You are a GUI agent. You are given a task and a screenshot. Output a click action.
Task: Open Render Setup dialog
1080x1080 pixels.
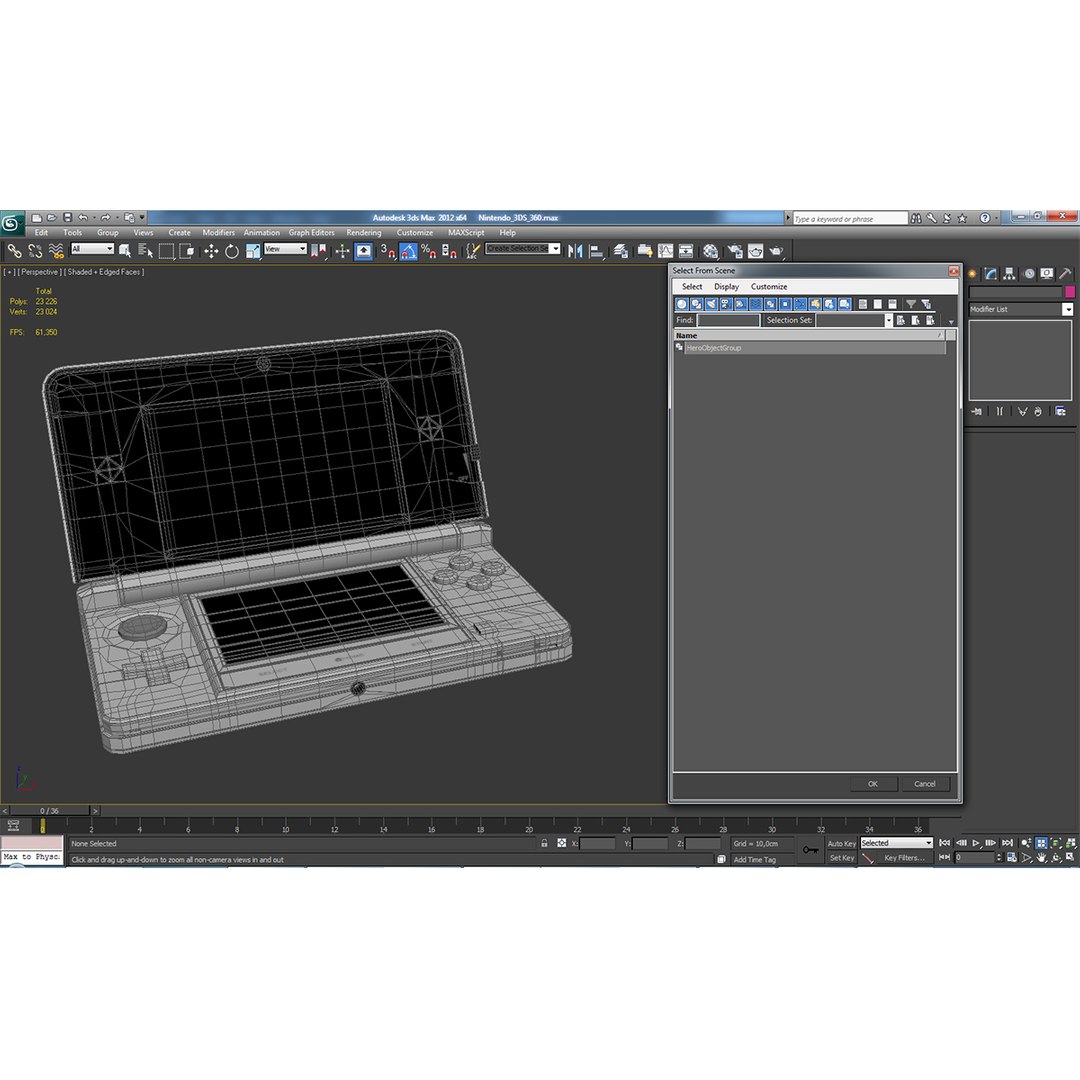click(x=735, y=251)
